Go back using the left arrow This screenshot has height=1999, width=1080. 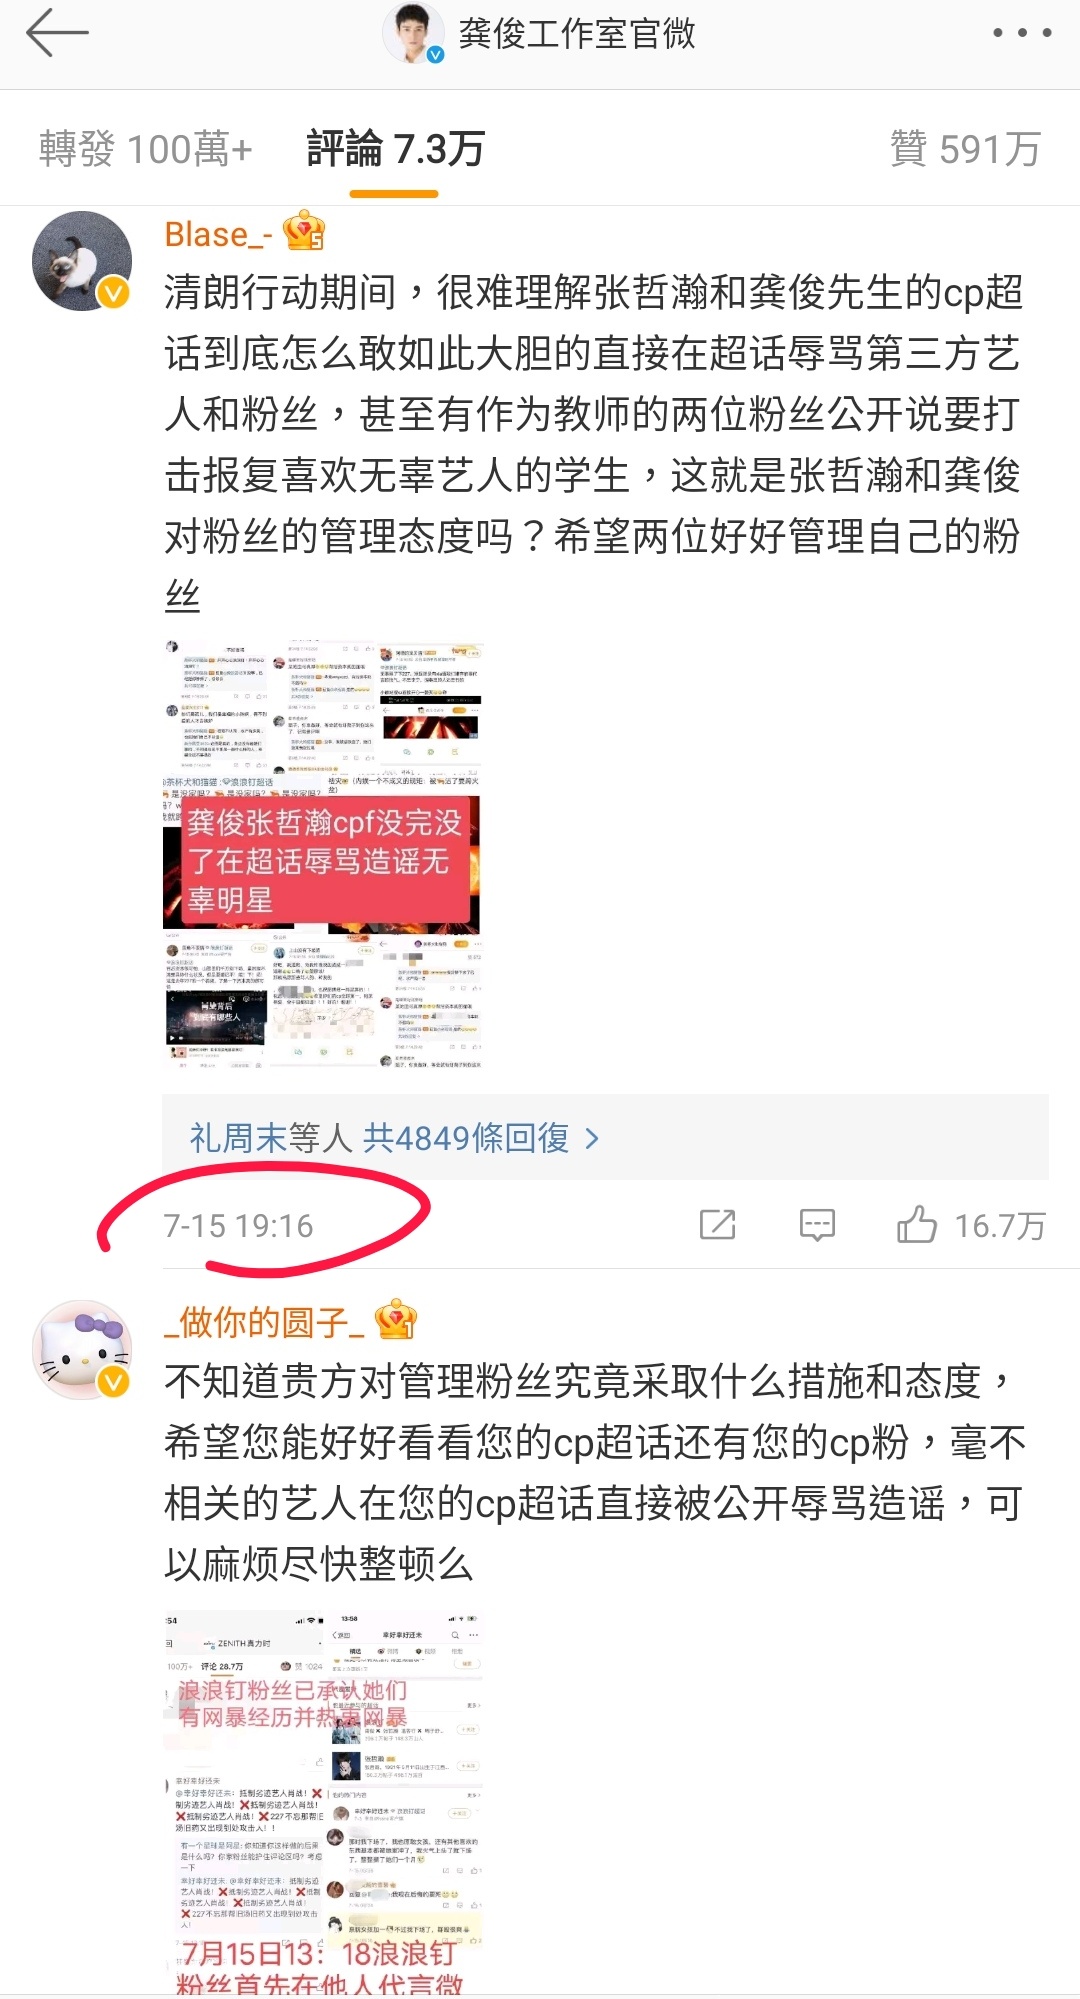click(57, 33)
